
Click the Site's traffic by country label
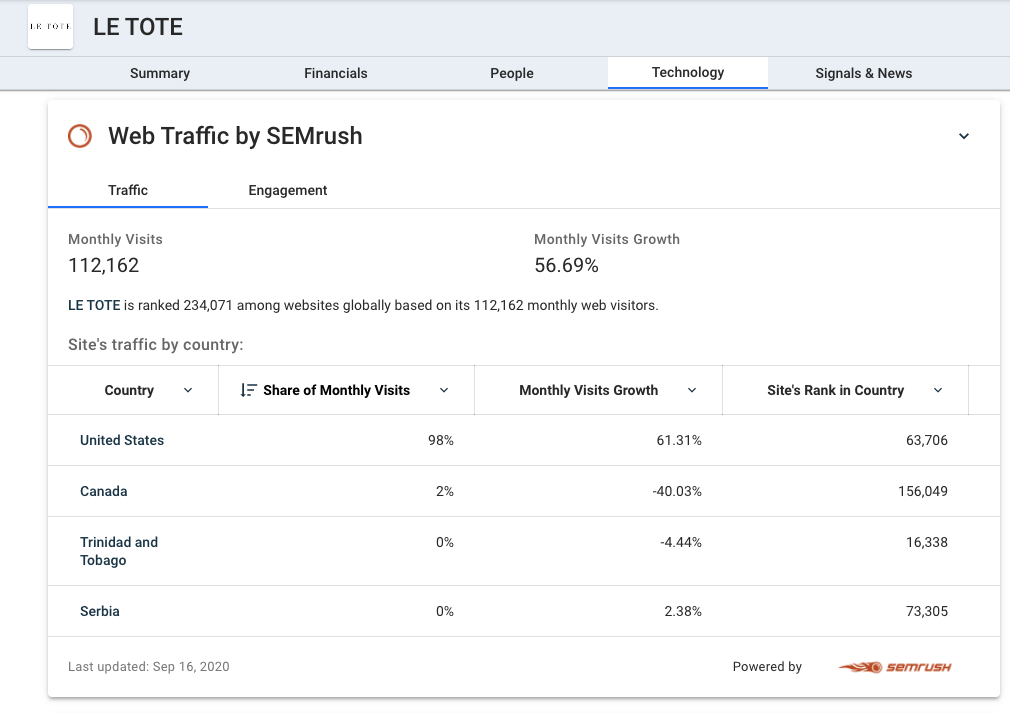(x=156, y=345)
